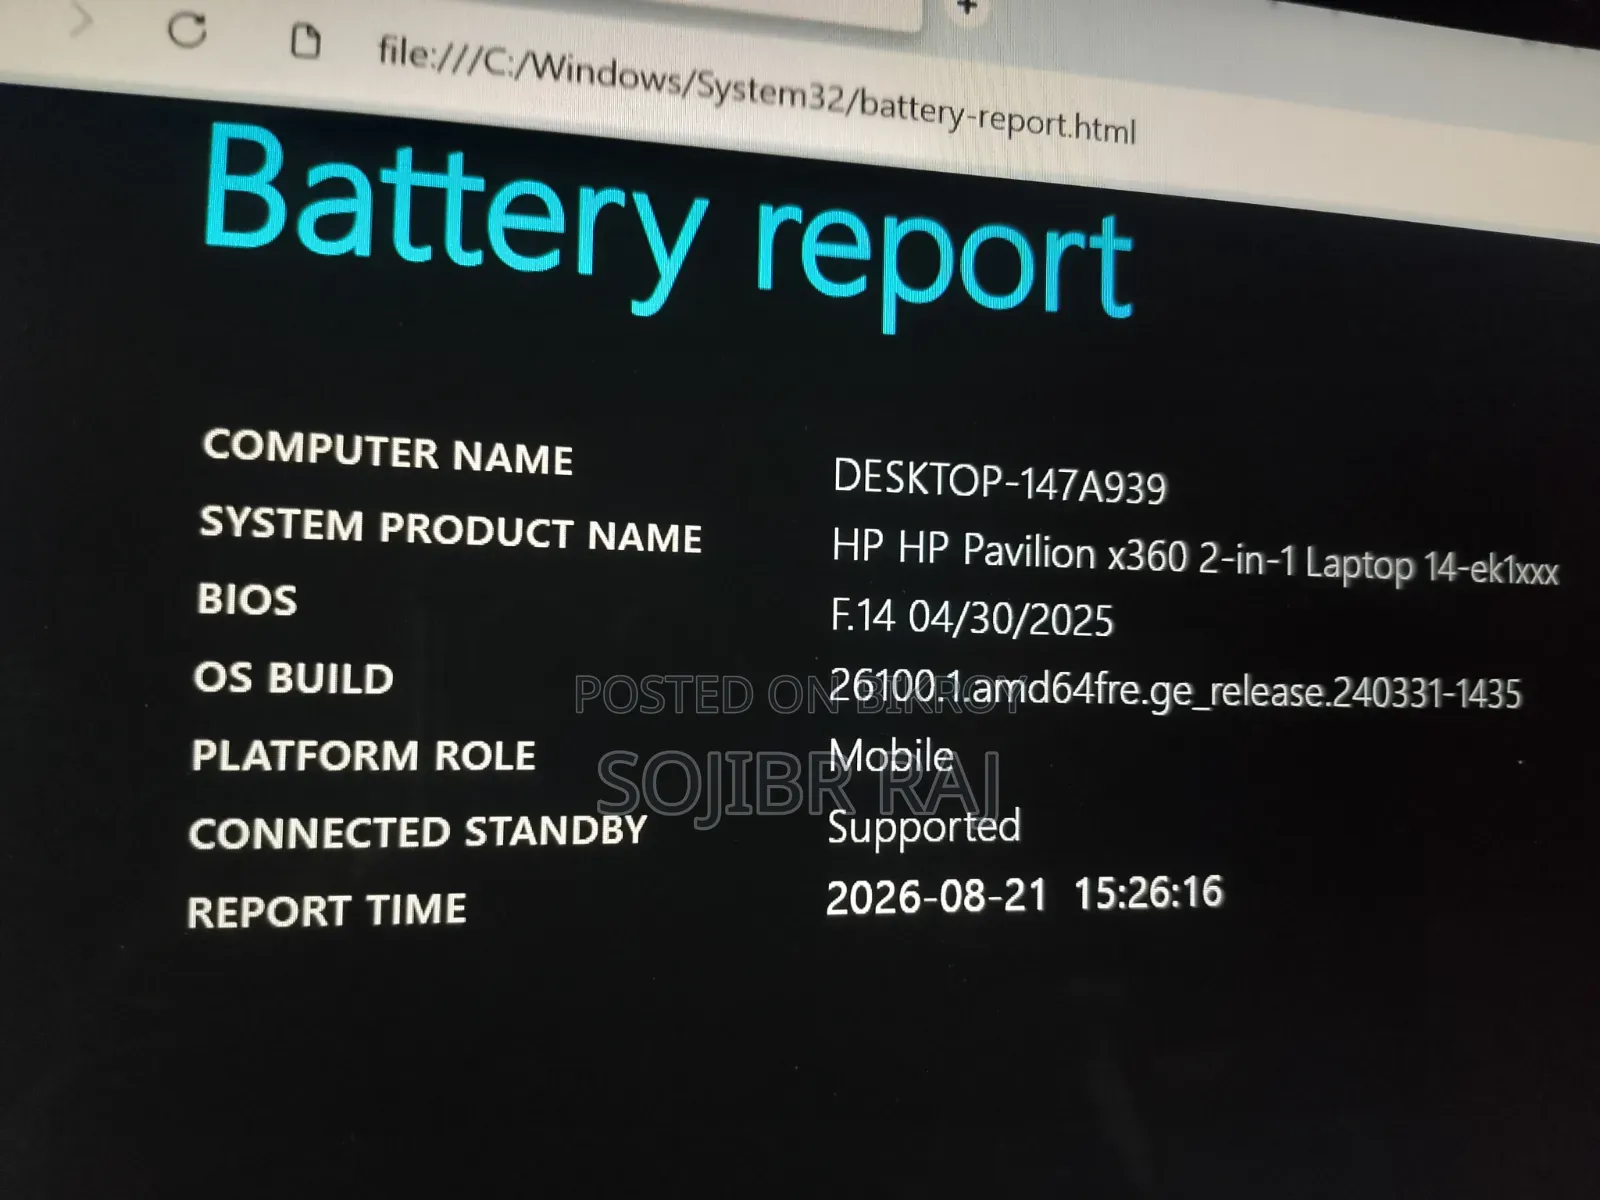This screenshot has height=1200, width=1600.
Task: Click the "BIOS" label
Action: tap(247, 599)
